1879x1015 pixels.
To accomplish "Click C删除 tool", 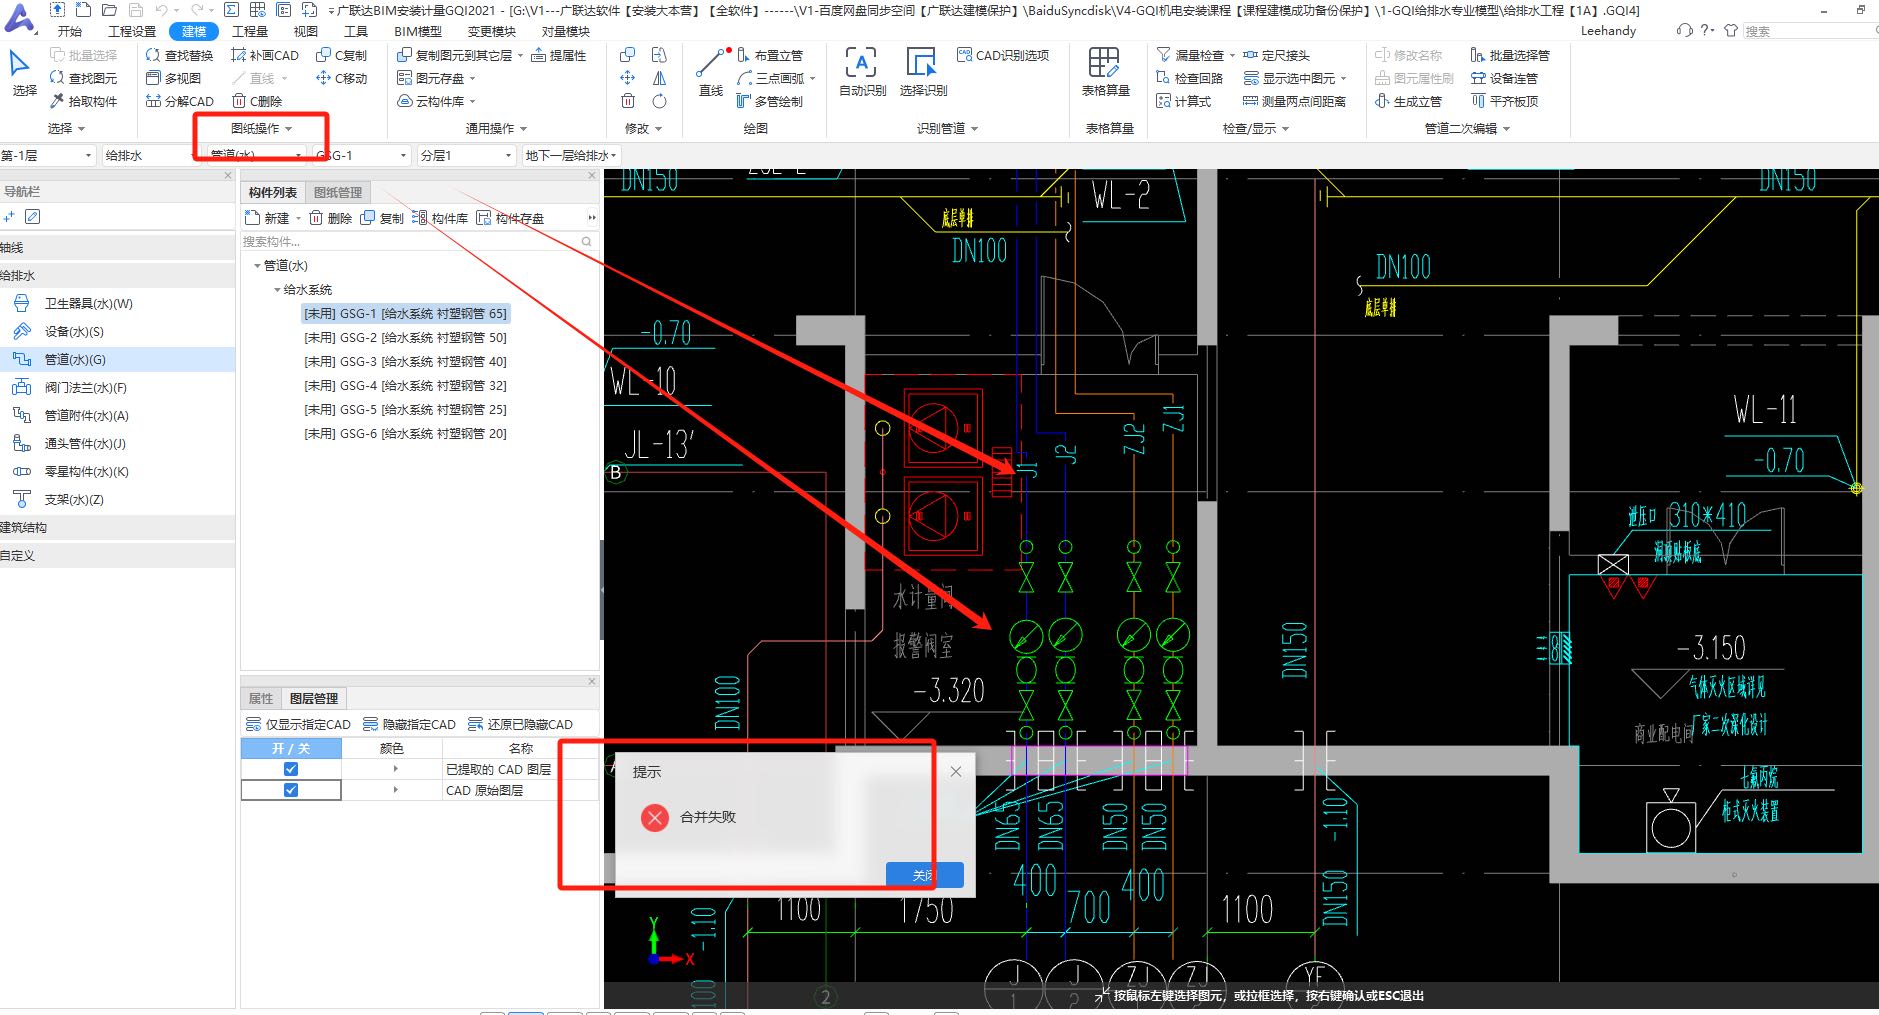I will pyautogui.click(x=257, y=101).
